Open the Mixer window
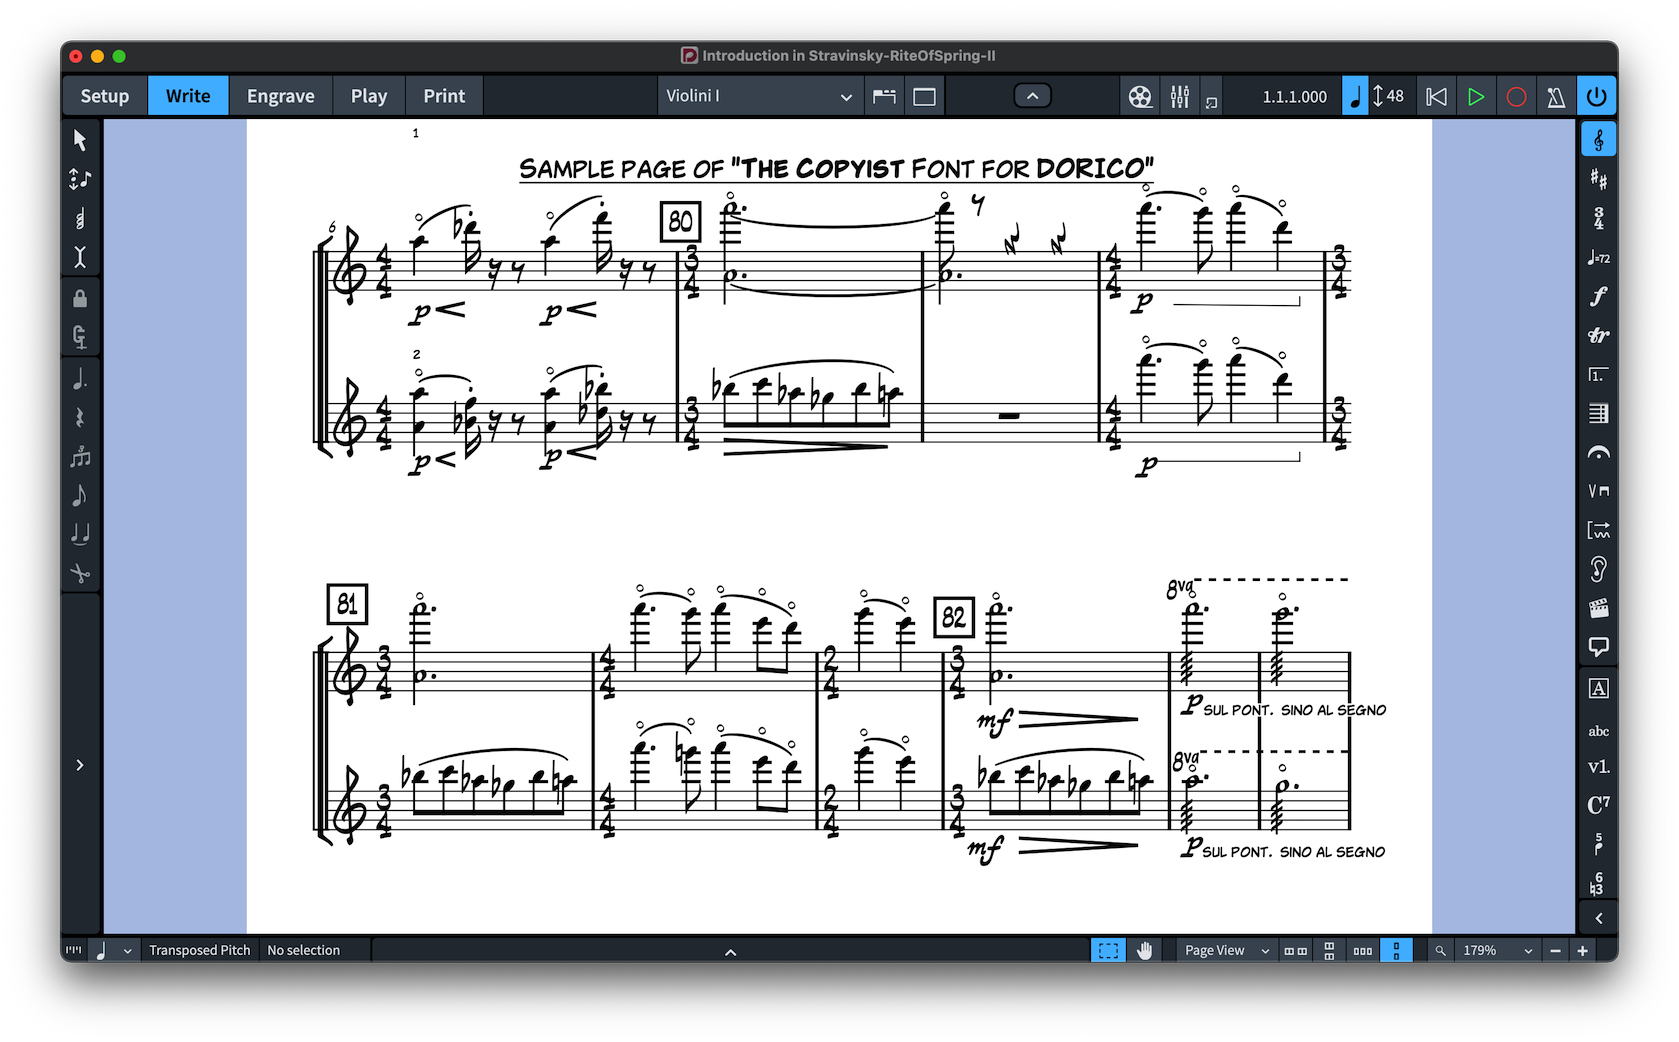 pos(1180,97)
